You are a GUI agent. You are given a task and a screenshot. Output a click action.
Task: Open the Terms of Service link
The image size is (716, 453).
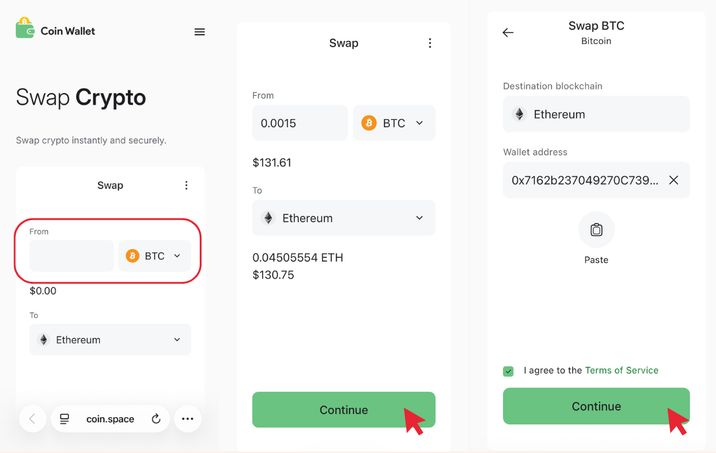(621, 370)
